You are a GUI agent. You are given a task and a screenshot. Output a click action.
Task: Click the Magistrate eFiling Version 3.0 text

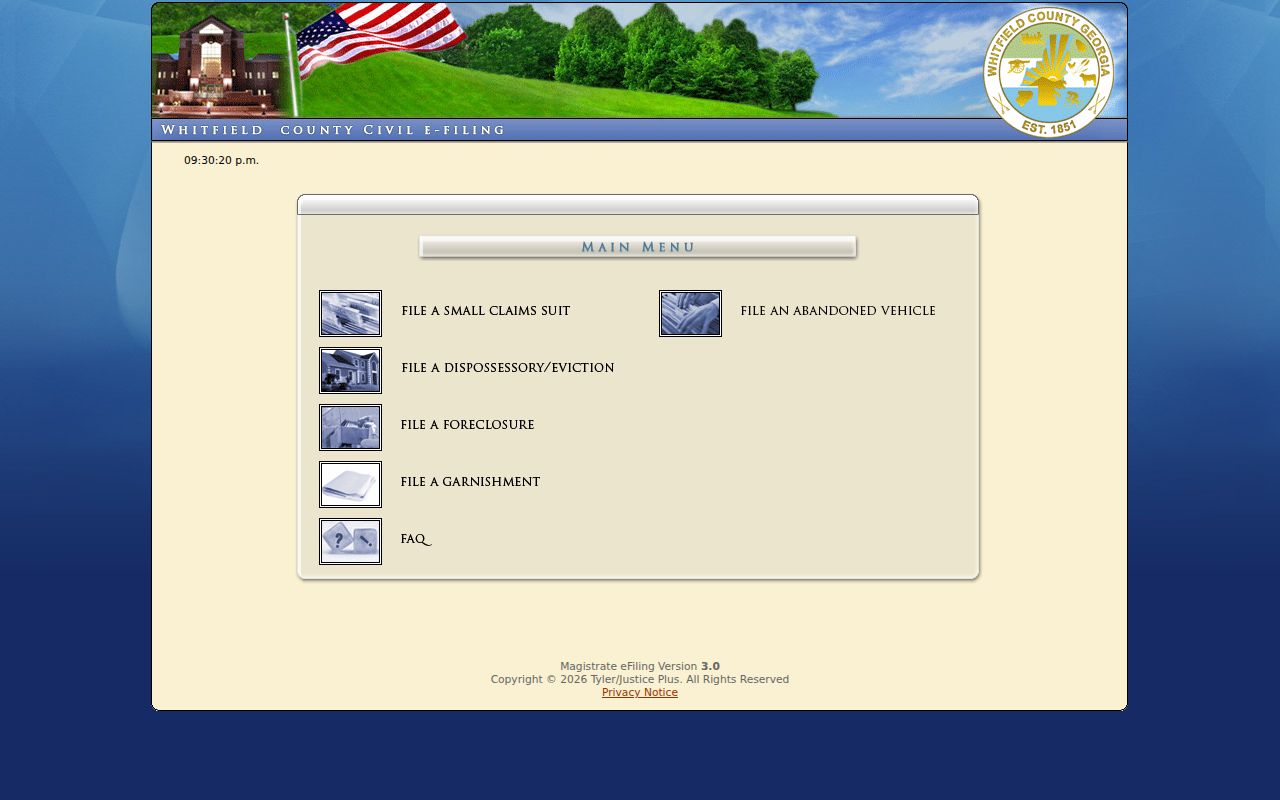click(x=640, y=666)
